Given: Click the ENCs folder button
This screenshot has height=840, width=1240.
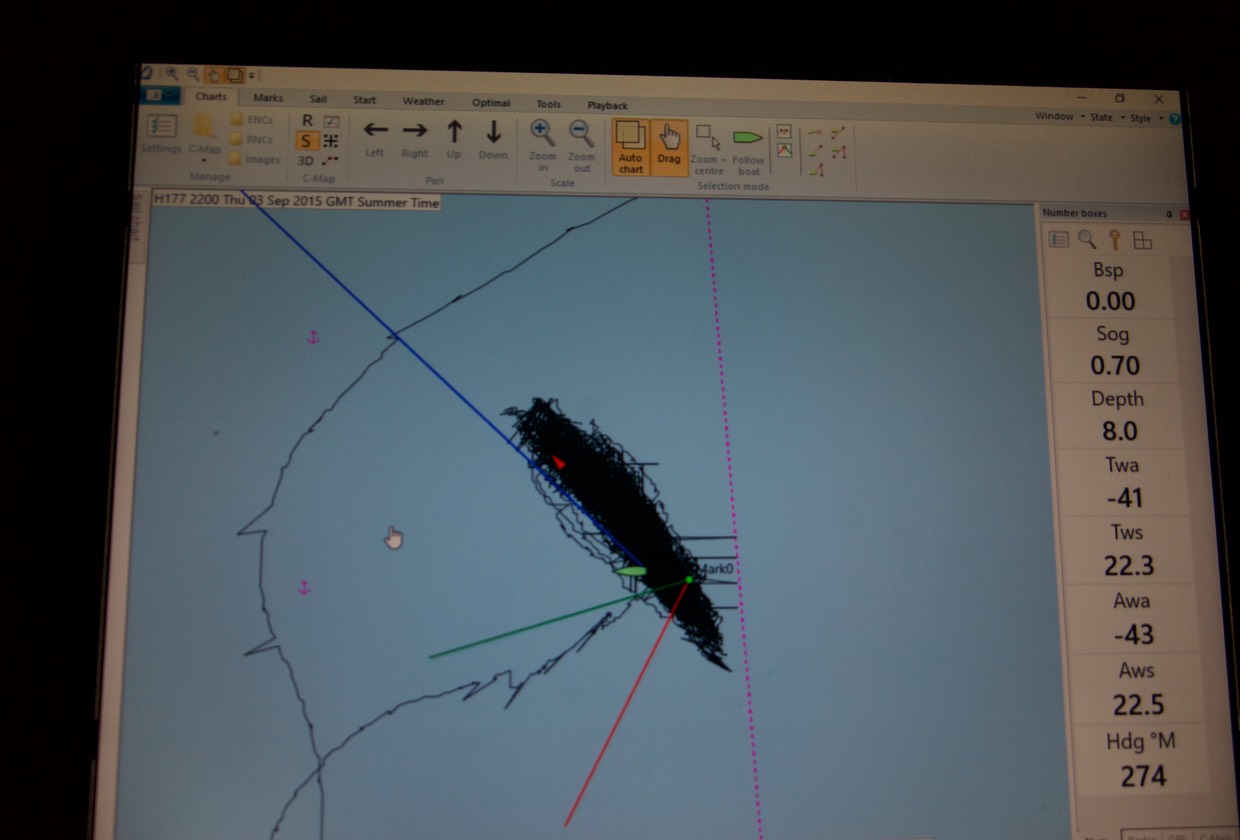Looking at the screenshot, I should click(x=252, y=120).
